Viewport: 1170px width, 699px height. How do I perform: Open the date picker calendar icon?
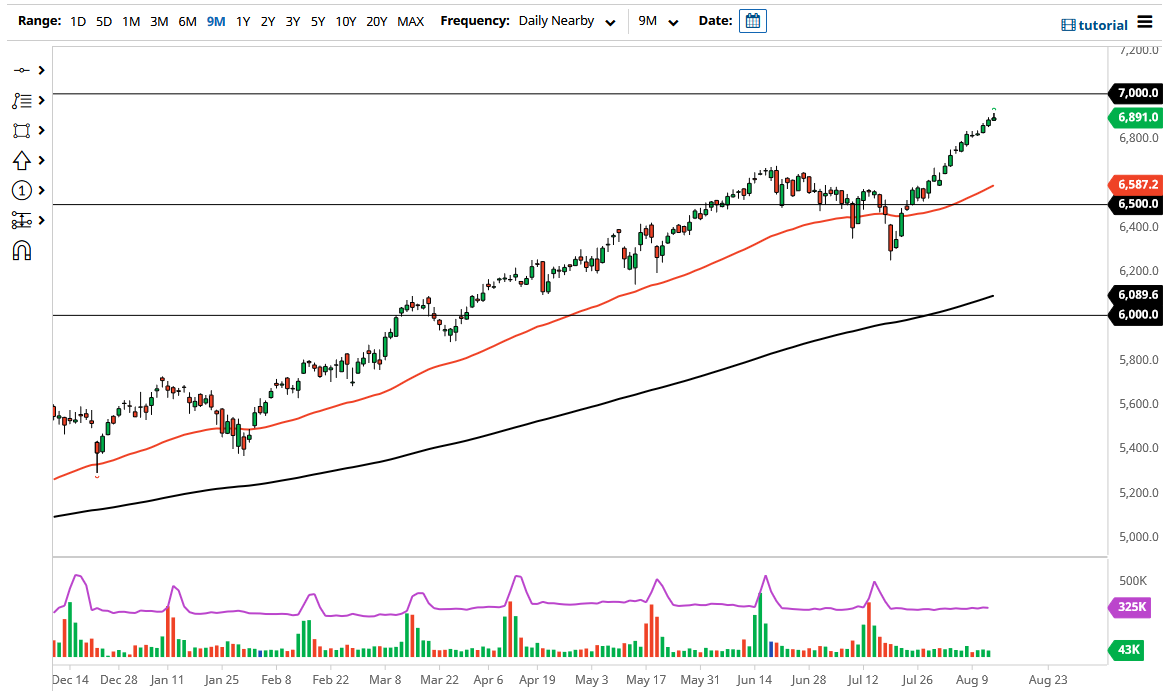click(x=751, y=20)
